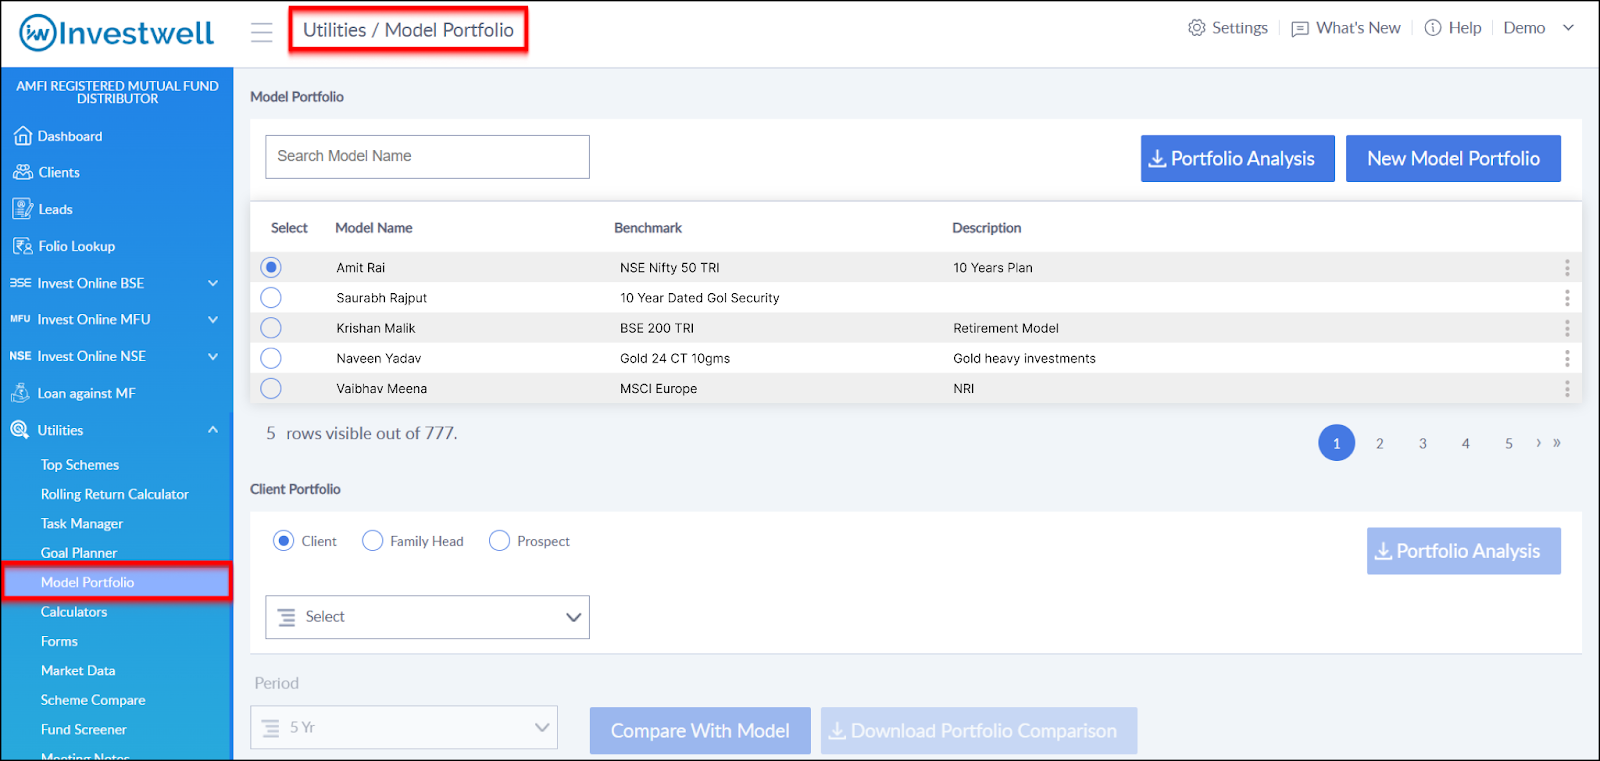Click the Leads icon in sidebar

(x=22, y=209)
